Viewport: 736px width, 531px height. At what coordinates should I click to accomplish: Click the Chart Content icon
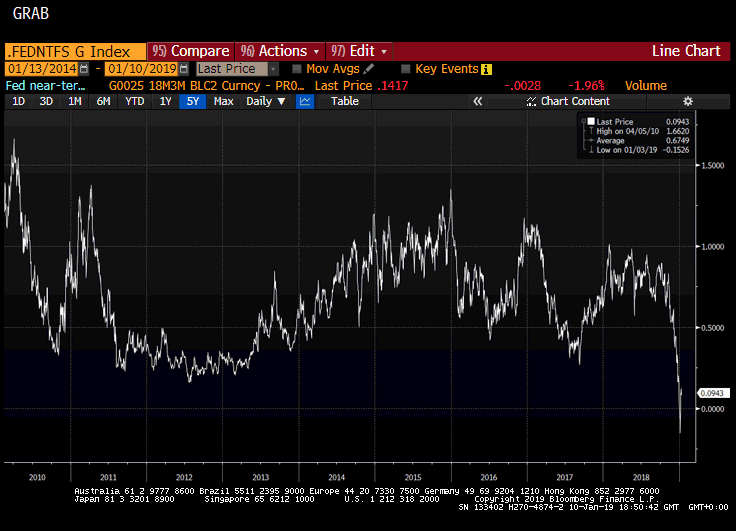(x=531, y=101)
